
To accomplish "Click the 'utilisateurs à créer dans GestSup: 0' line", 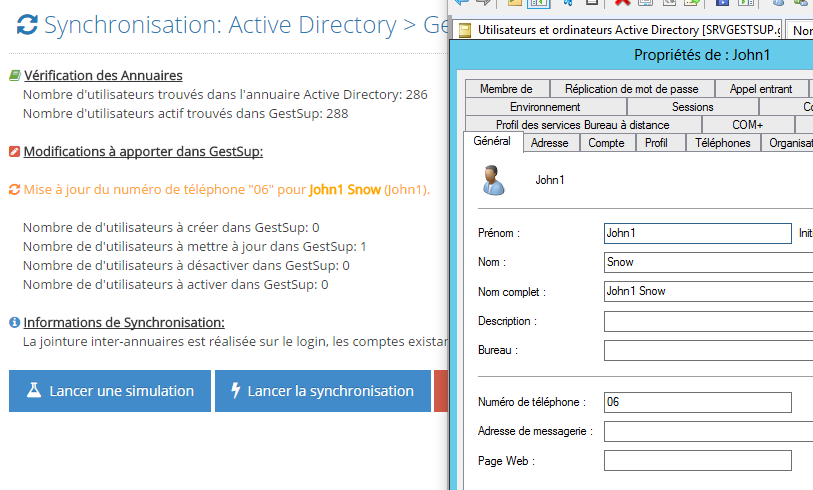I will tap(171, 228).
